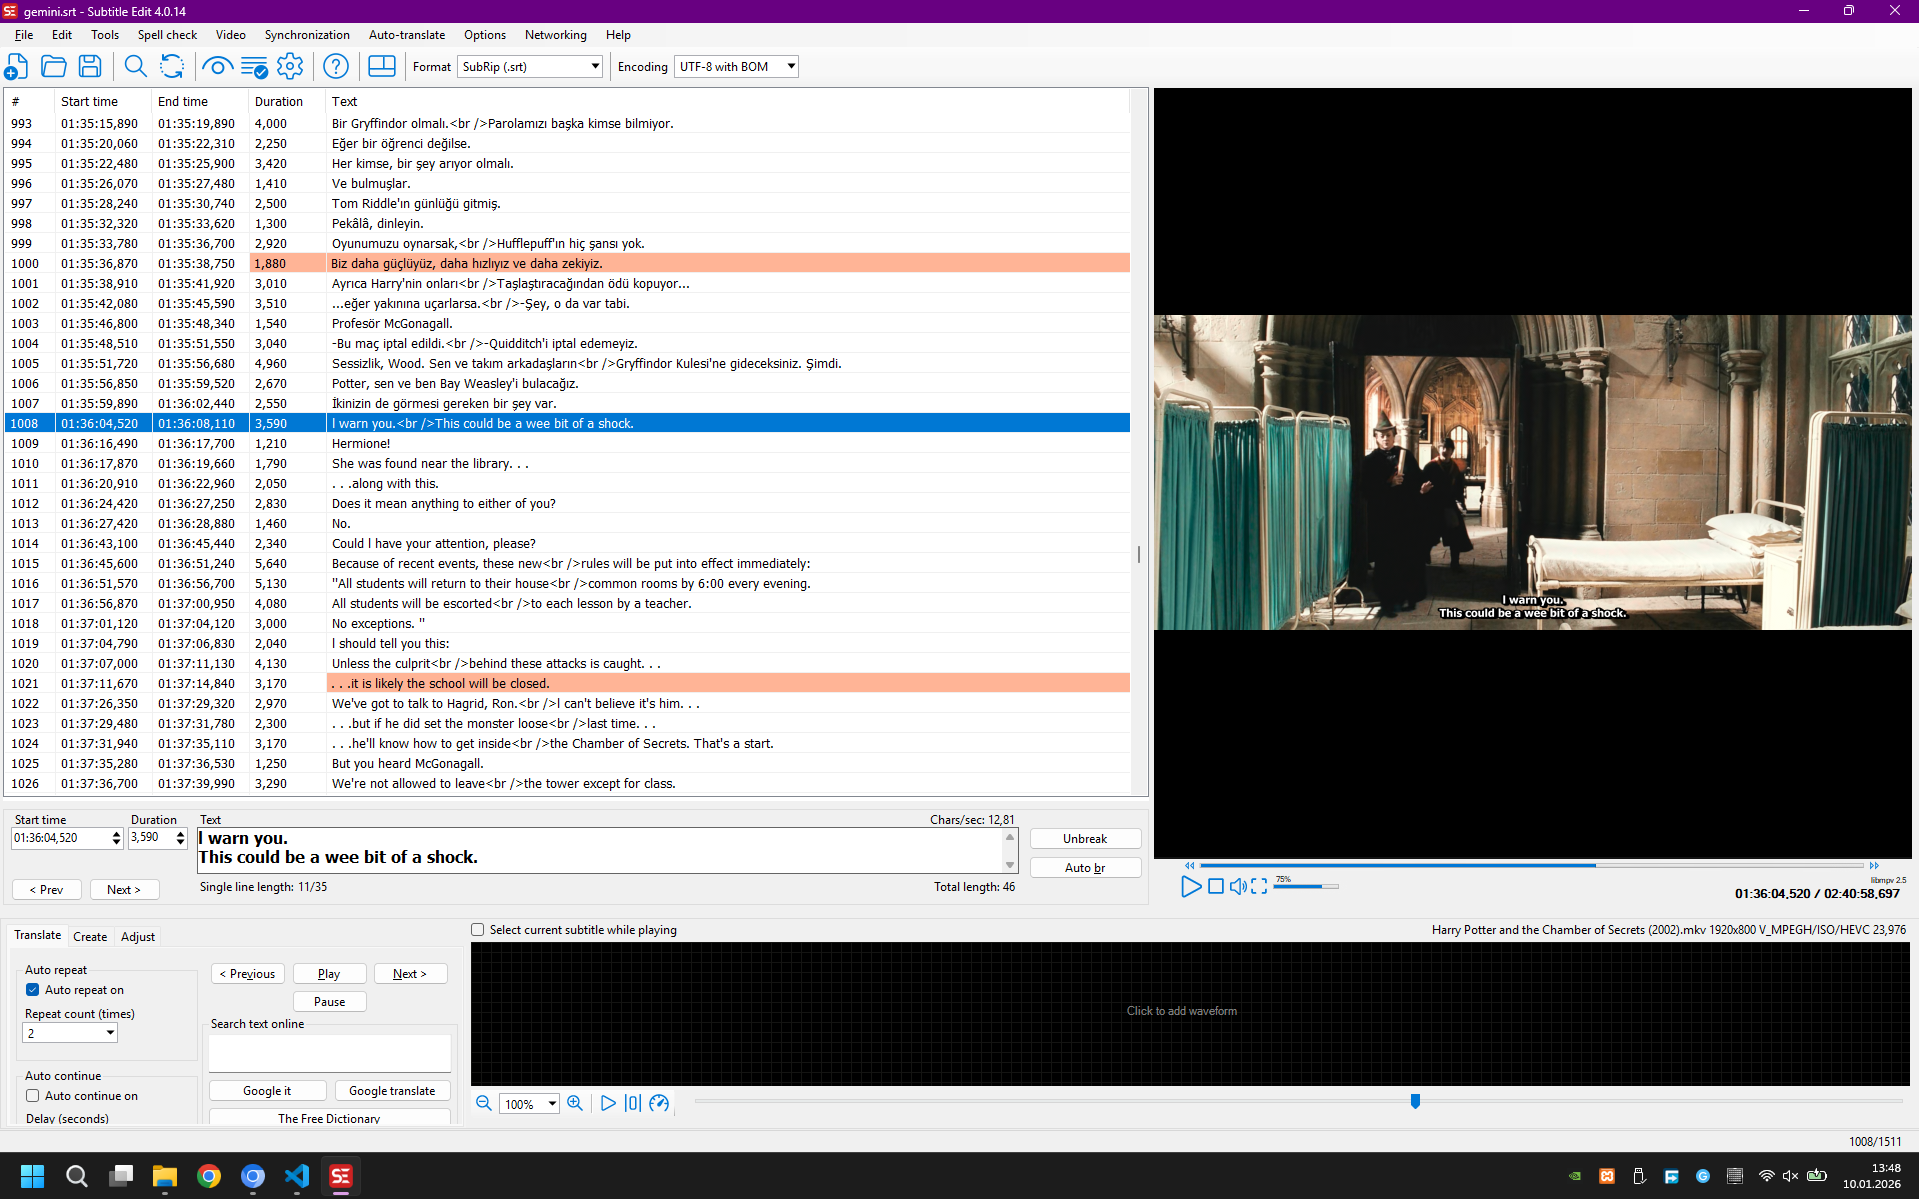
Task: Adjust the 75% video volume slider
Action: coord(1305,887)
